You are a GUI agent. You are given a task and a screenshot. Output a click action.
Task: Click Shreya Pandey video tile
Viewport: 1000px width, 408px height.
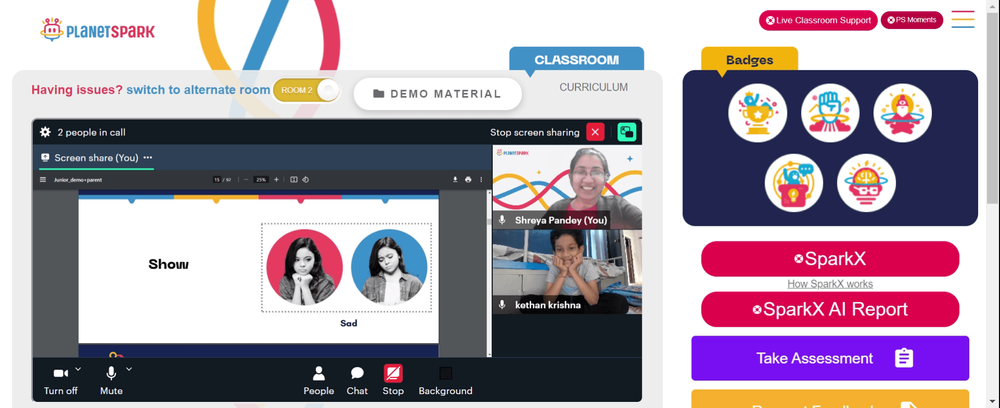coord(568,187)
